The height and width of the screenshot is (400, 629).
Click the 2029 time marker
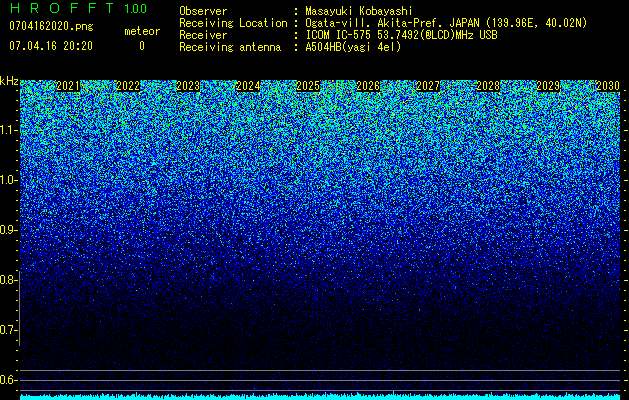click(548, 86)
